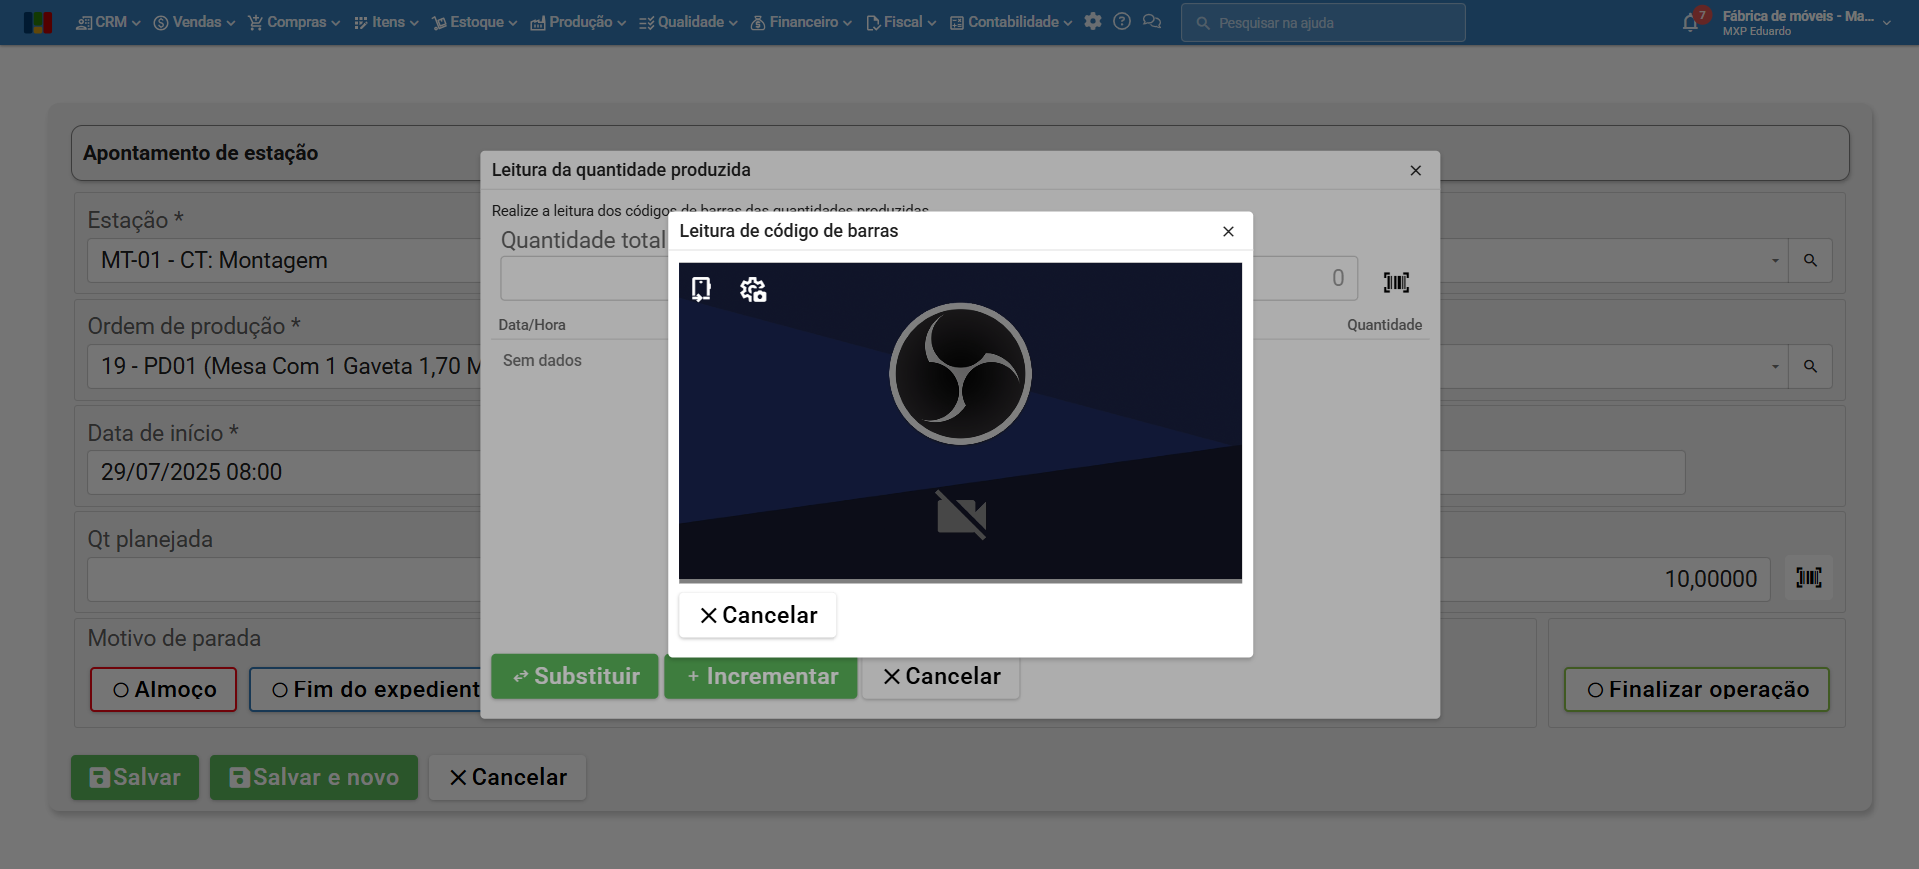Close the Leitura da quantidade produzida dialog
Screen dimensions: 1919x869
pos(1415,170)
